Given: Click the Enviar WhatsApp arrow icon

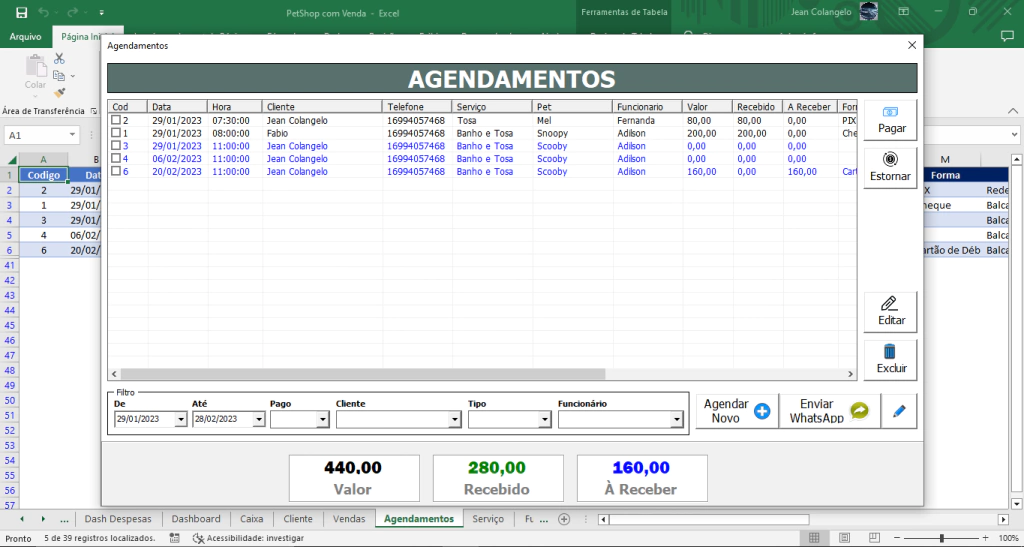Looking at the screenshot, I should [x=859, y=411].
